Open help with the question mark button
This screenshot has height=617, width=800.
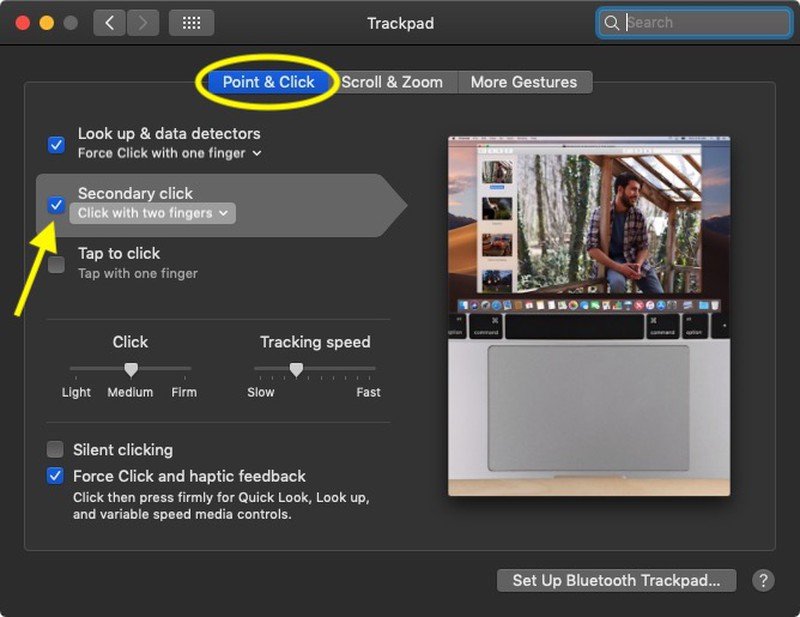763,580
